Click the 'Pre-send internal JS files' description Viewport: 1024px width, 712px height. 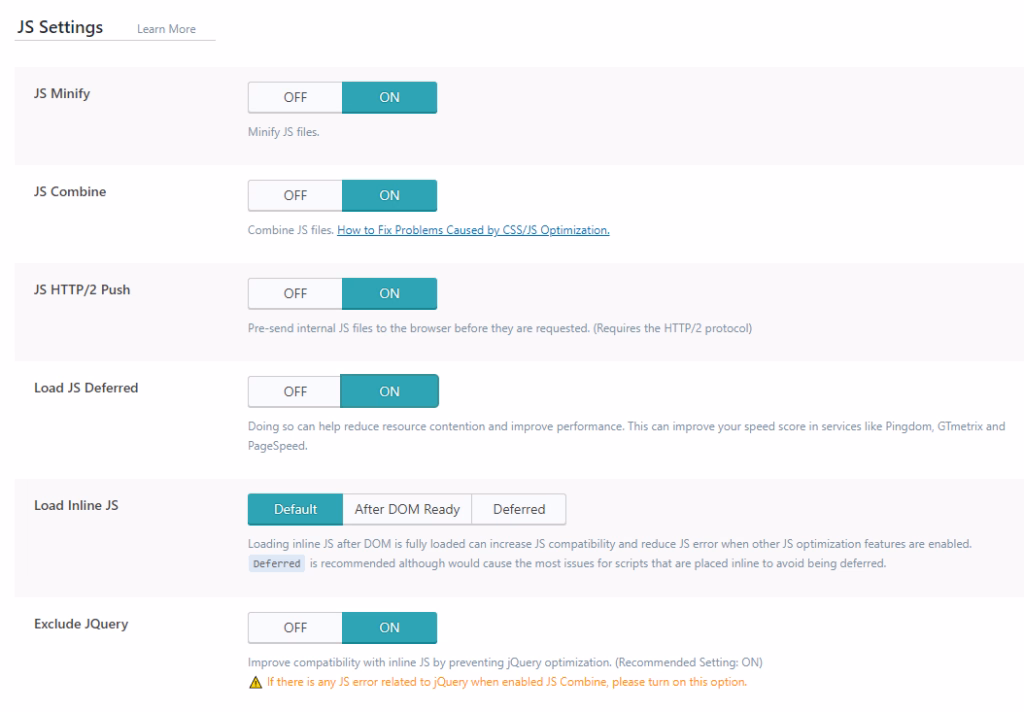500,328
